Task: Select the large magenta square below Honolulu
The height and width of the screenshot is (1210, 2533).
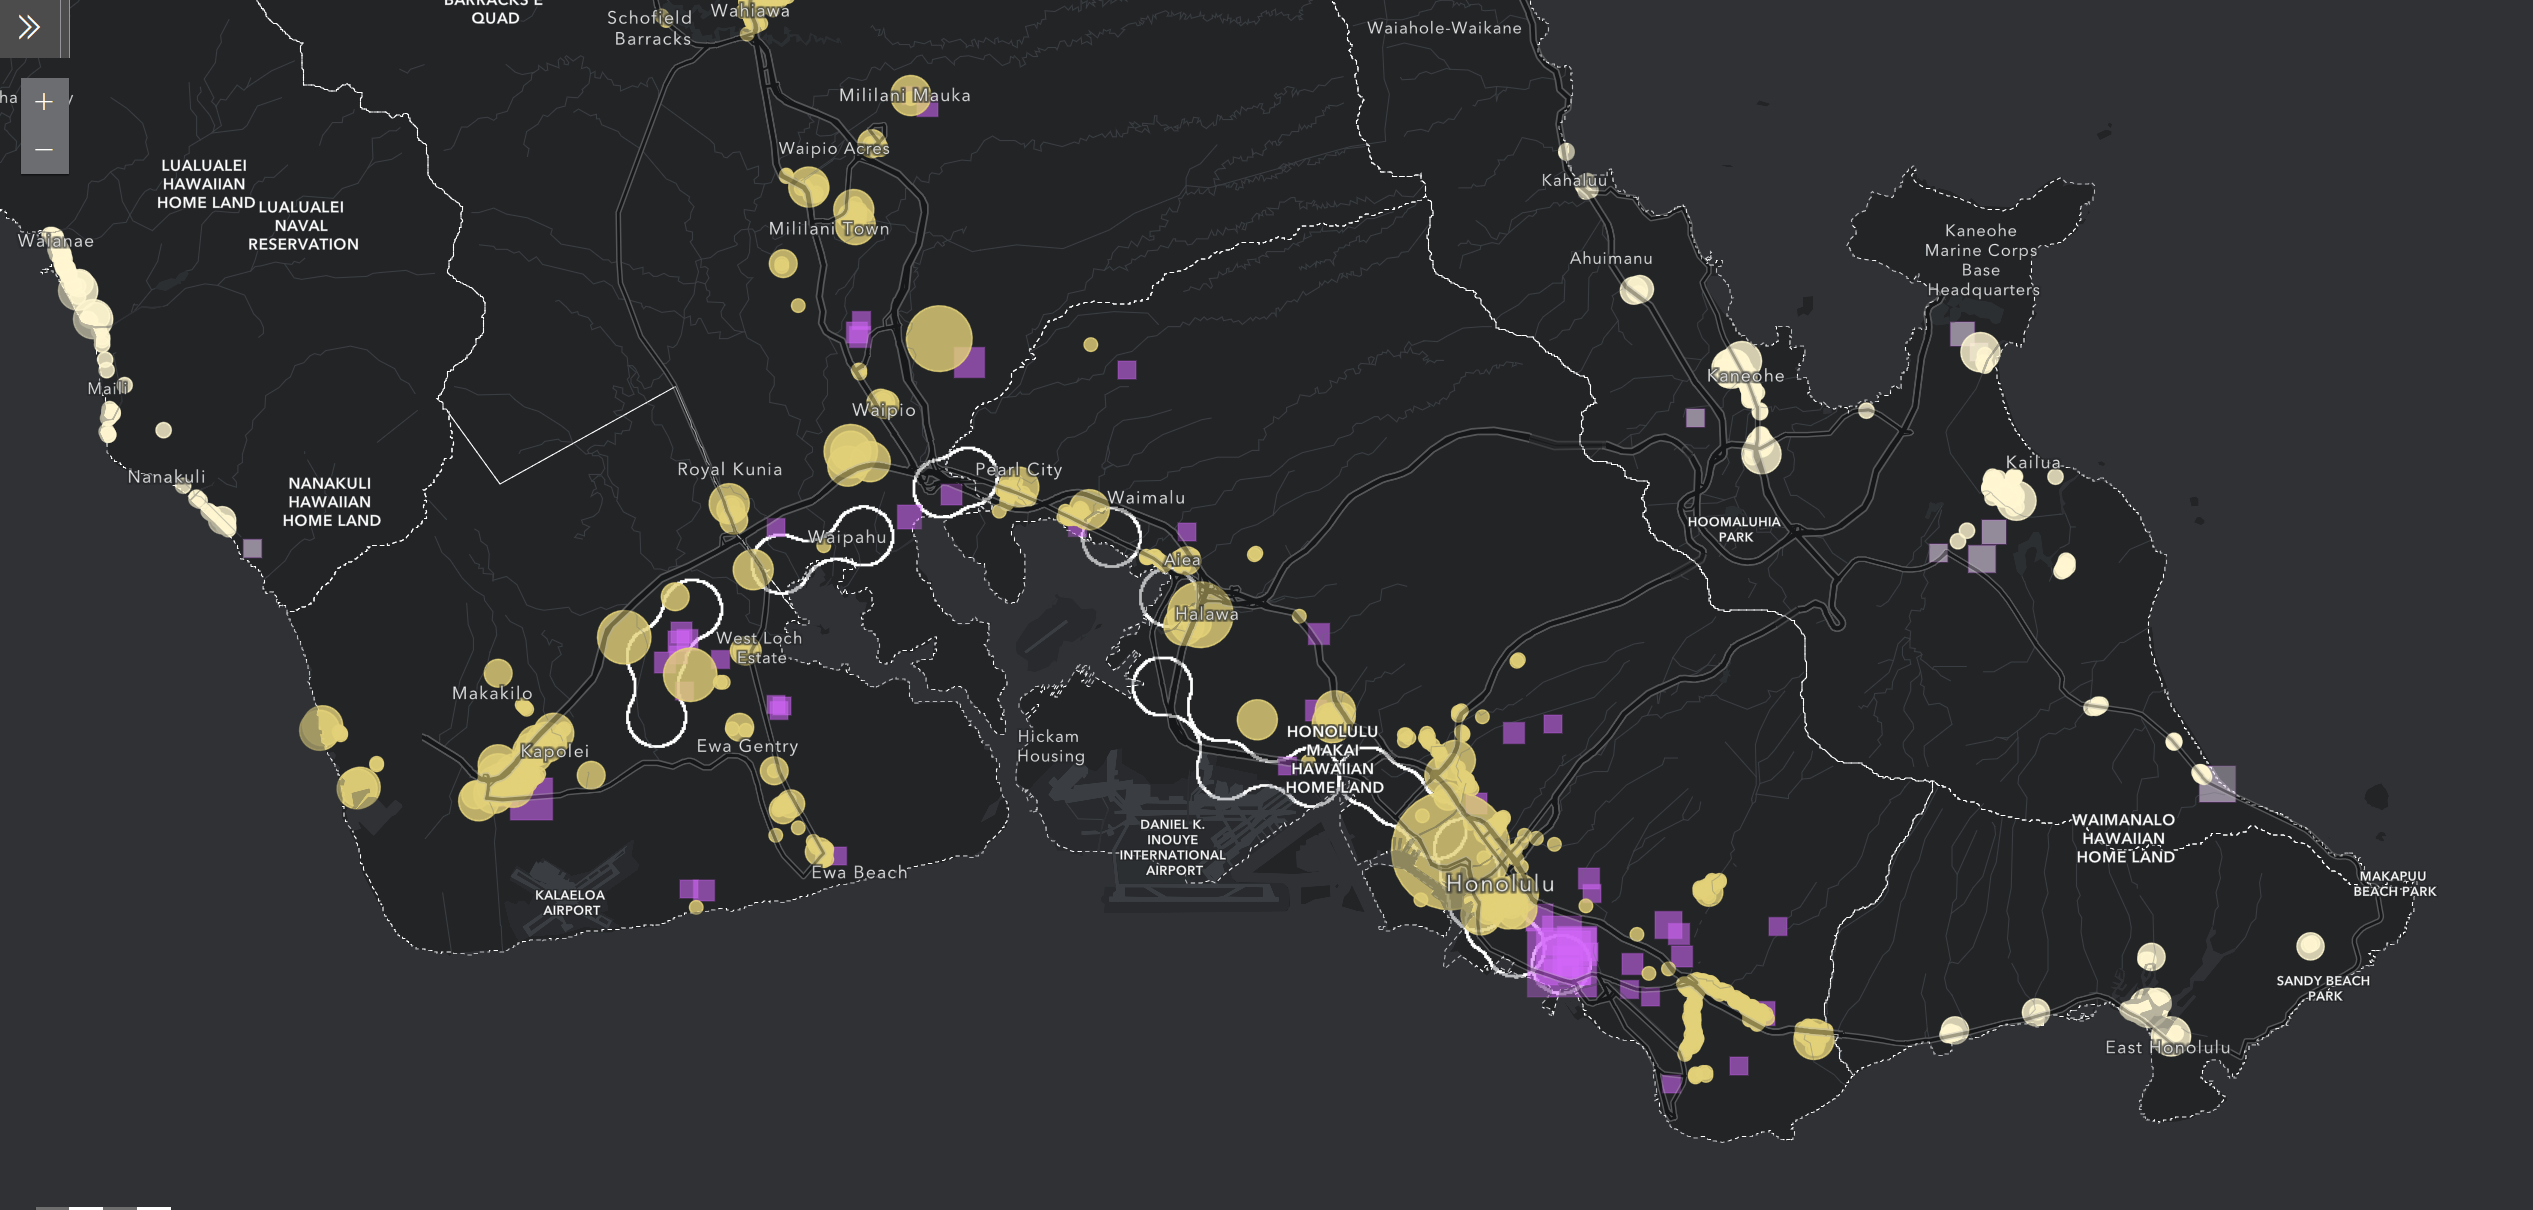Action: coord(1561,957)
